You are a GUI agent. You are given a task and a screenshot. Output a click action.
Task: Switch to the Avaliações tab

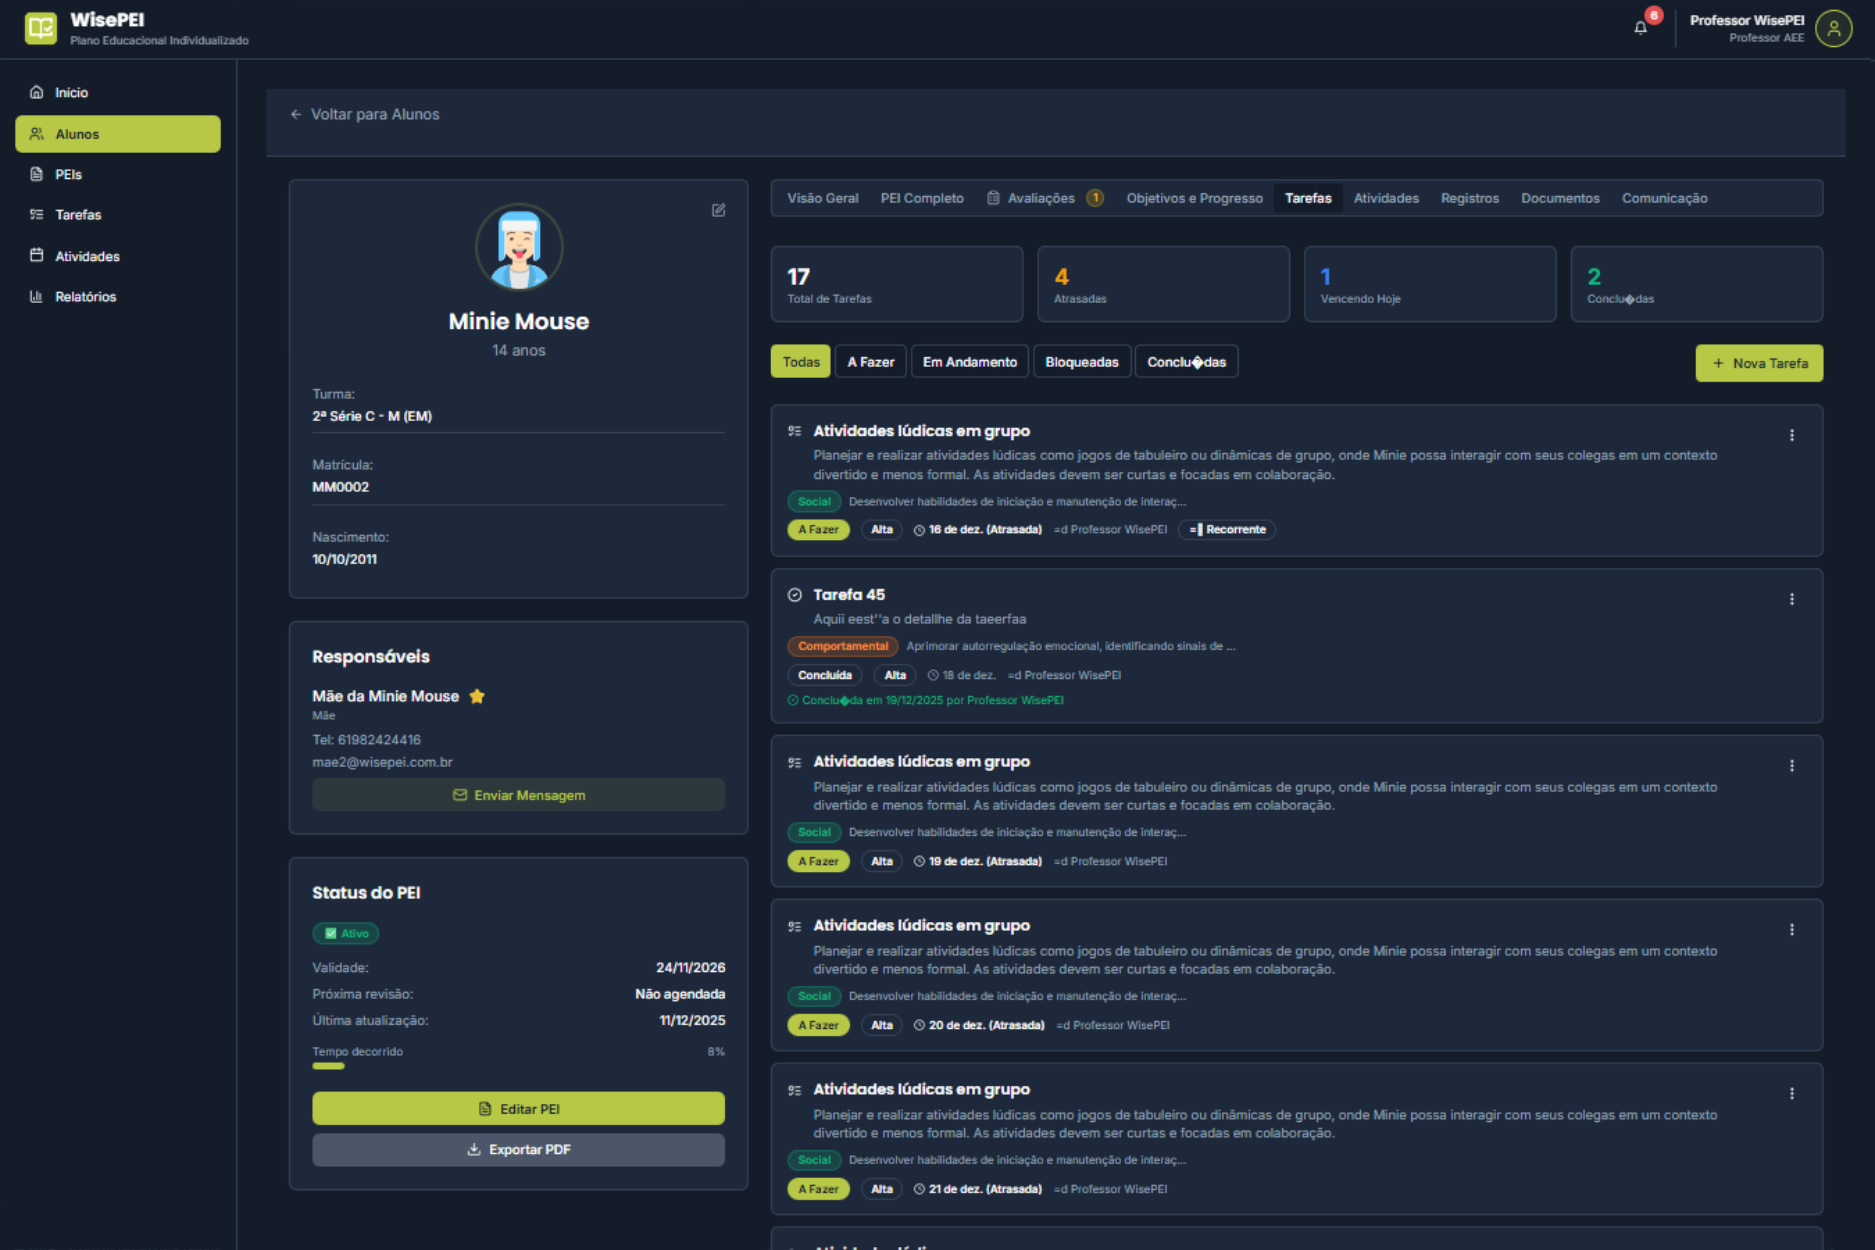pyautogui.click(x=1040, y=198)
